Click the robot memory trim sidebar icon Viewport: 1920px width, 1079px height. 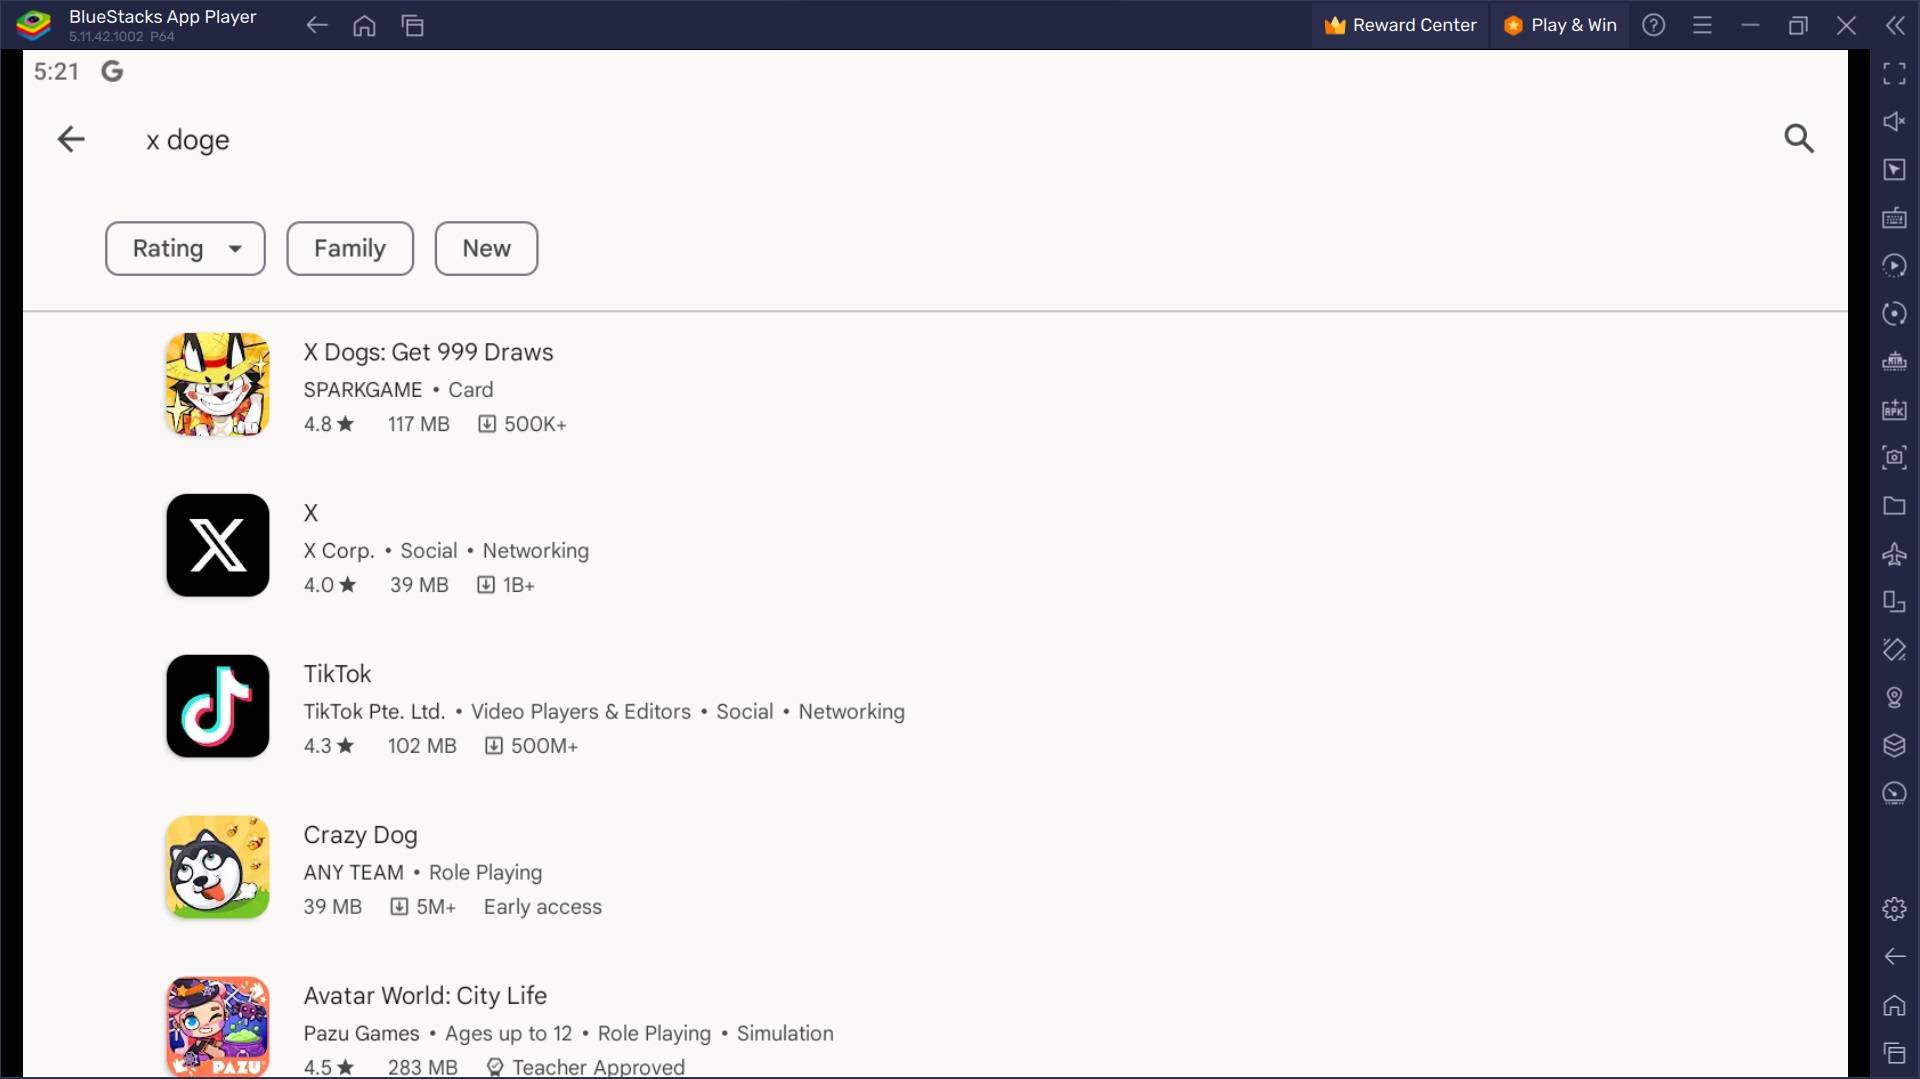pos(1894,361)
